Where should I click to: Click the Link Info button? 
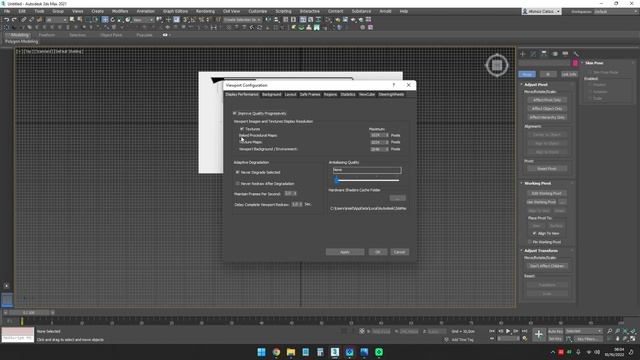click(x=569, y=74)
